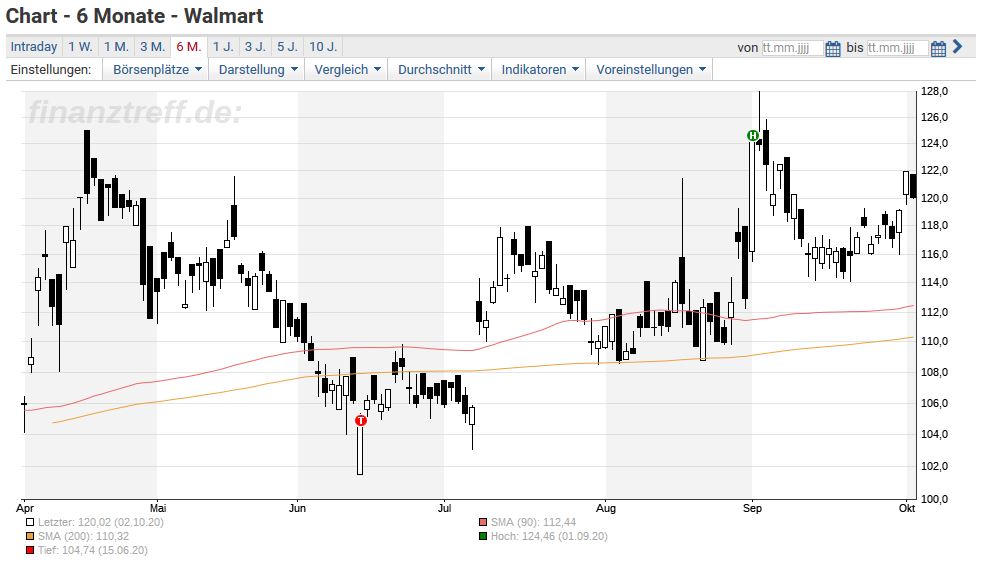Click the '112,0' y-axis price label

(934, 313)
